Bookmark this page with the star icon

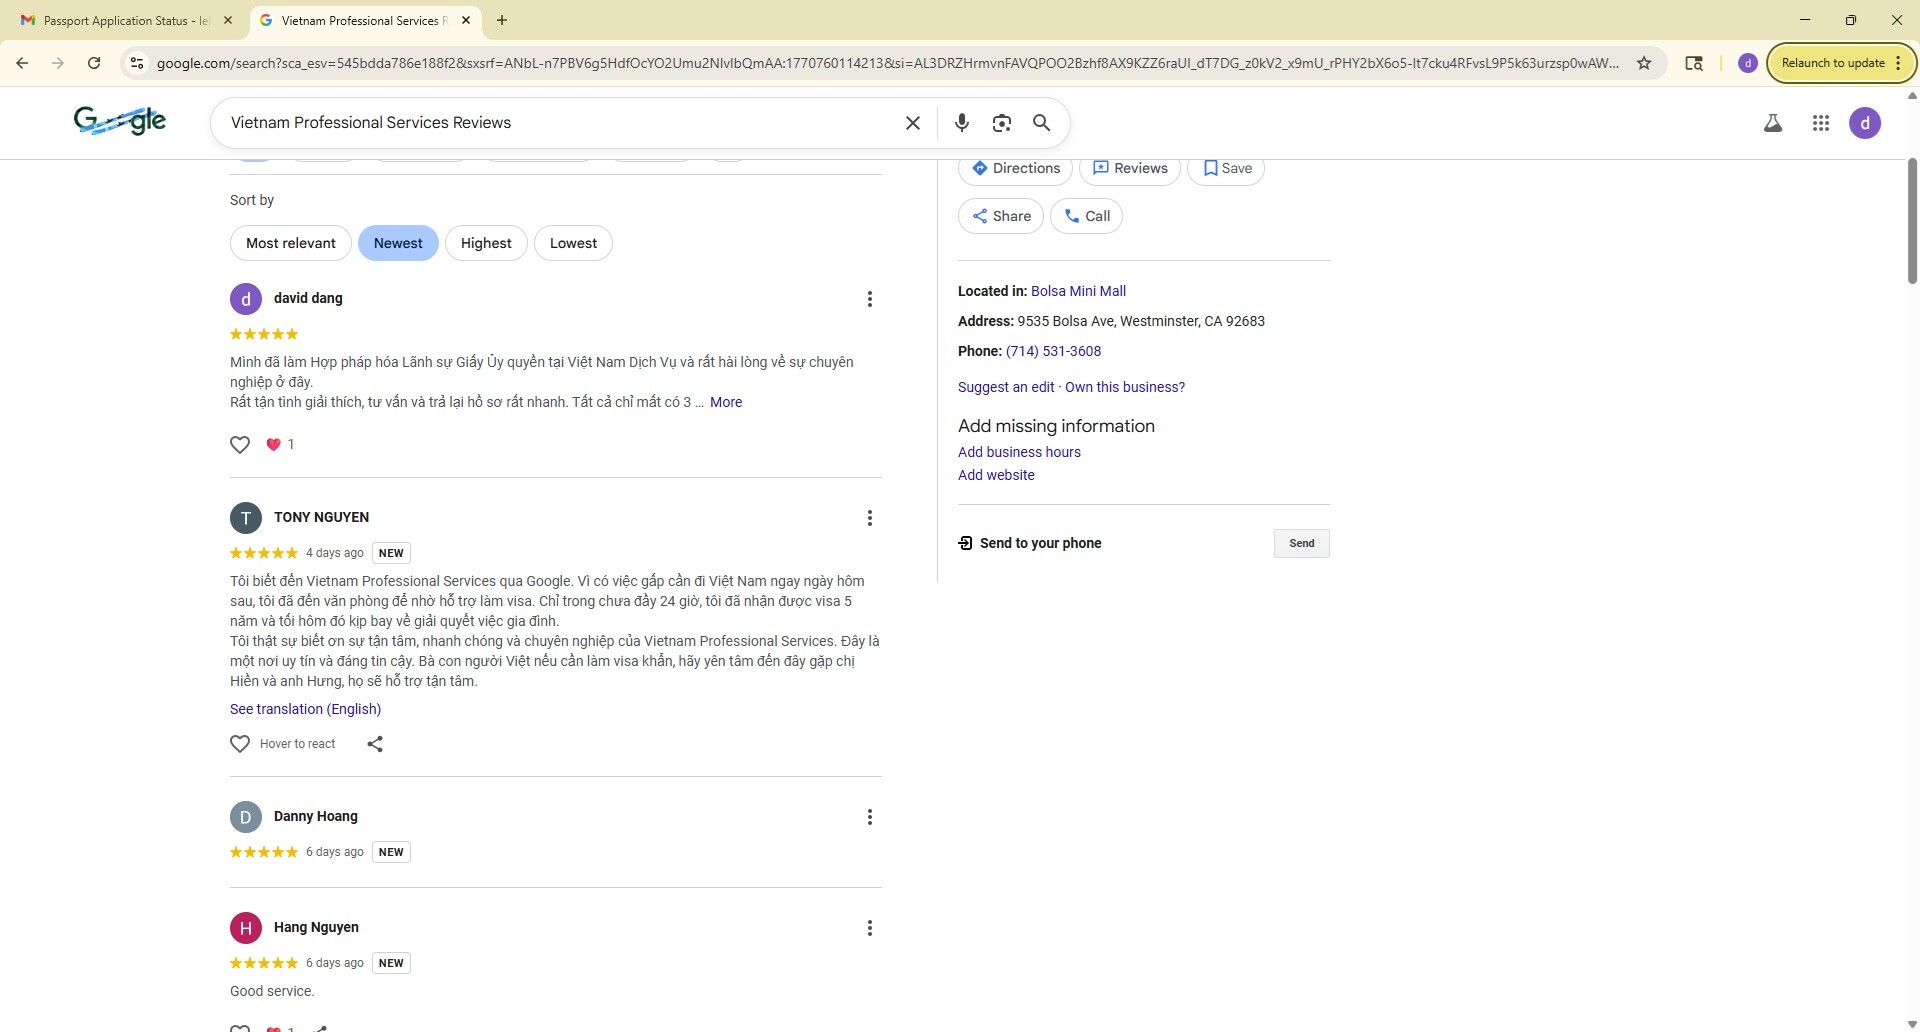pyautogui.click(x=1643, y=63)
